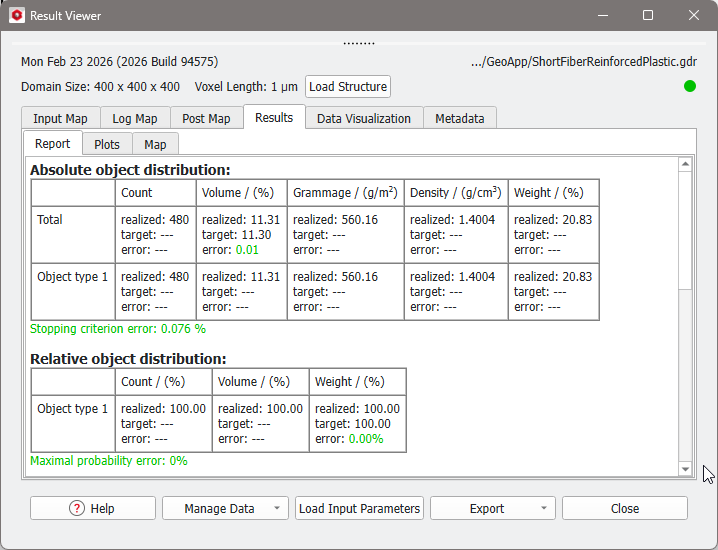Image resolution: width=718 pixels, height=550 pixels.
Task: Switch to the Input Map tab
Action: point(60,118)
